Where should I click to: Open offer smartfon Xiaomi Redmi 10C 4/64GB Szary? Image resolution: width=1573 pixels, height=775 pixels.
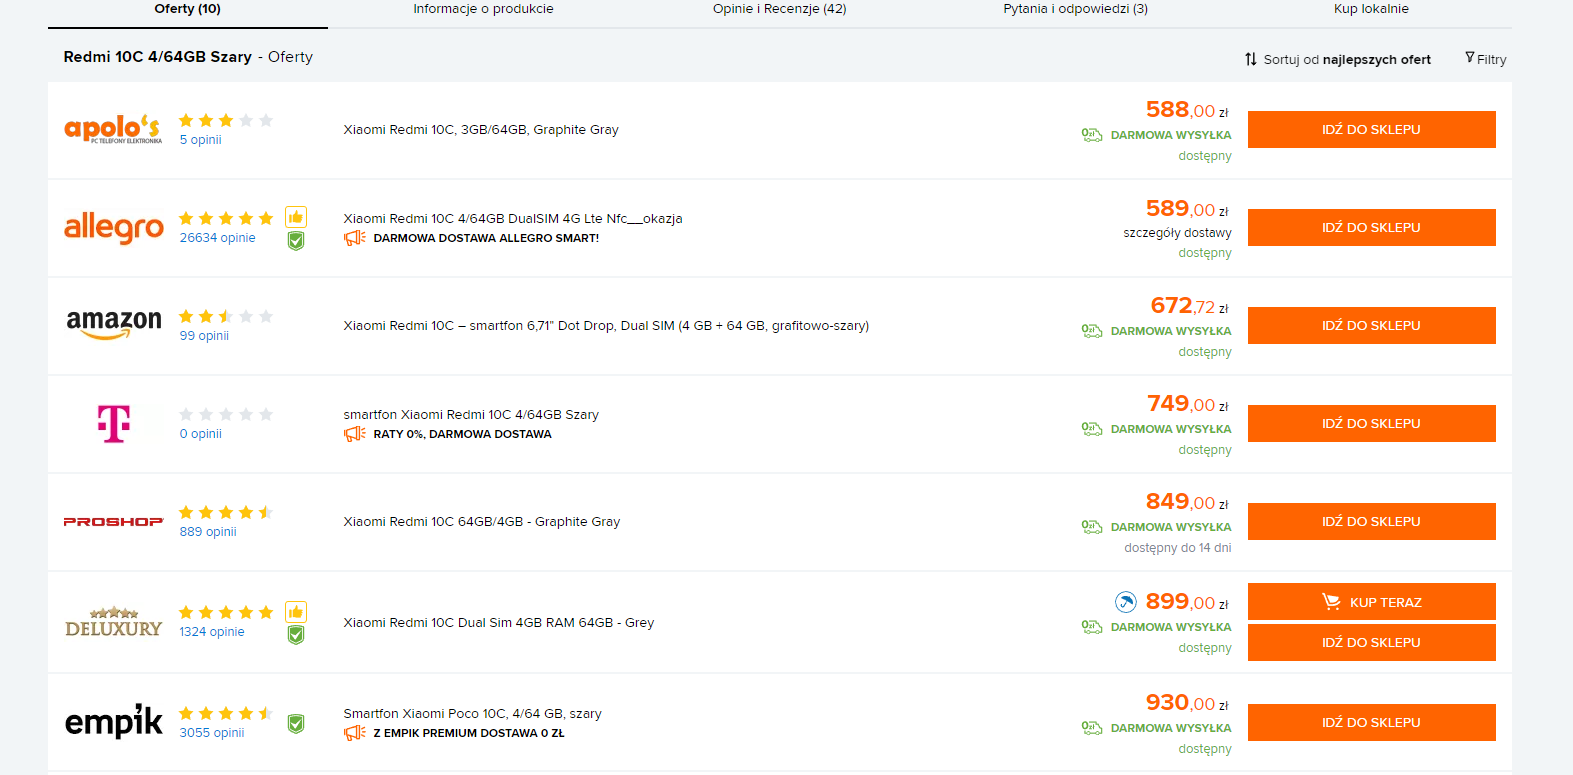(471, 415)
